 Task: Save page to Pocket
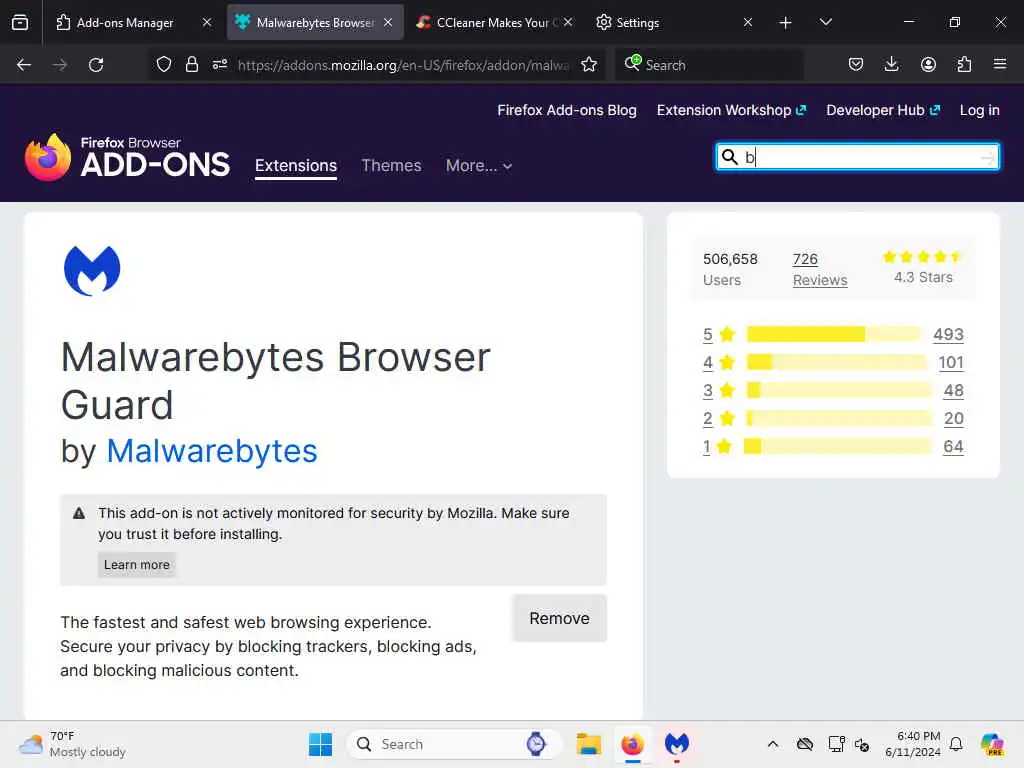pos(856,64)
